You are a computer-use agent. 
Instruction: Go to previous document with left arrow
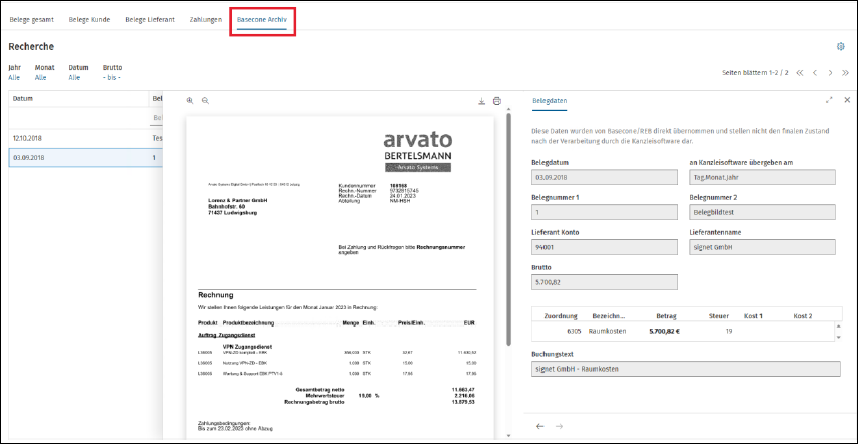click(540, 426)
